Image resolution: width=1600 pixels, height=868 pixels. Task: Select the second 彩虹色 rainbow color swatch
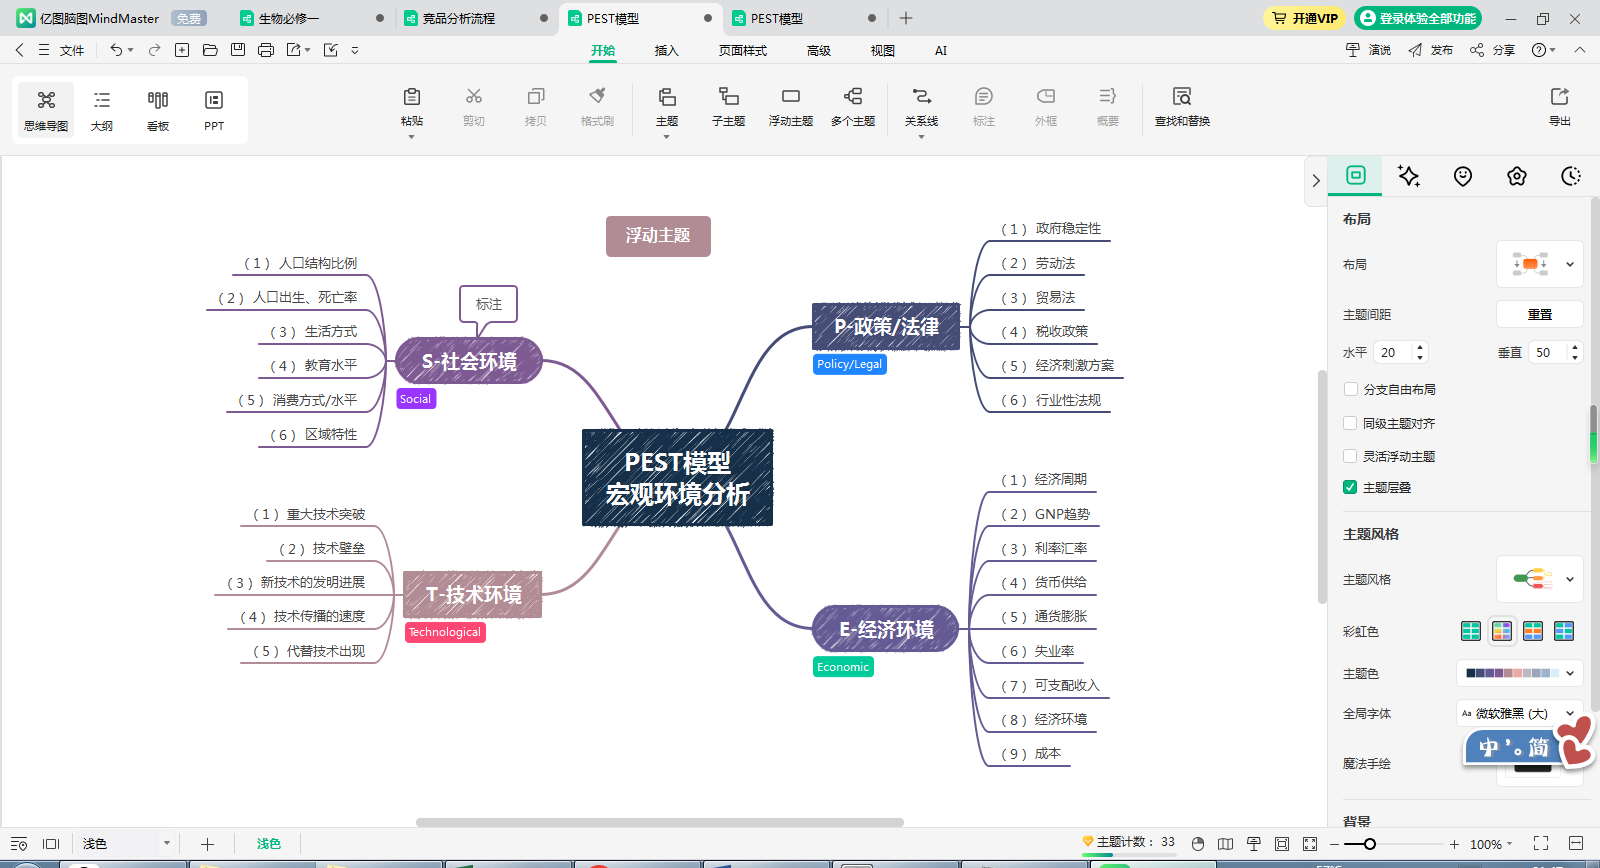[1502, 631]
